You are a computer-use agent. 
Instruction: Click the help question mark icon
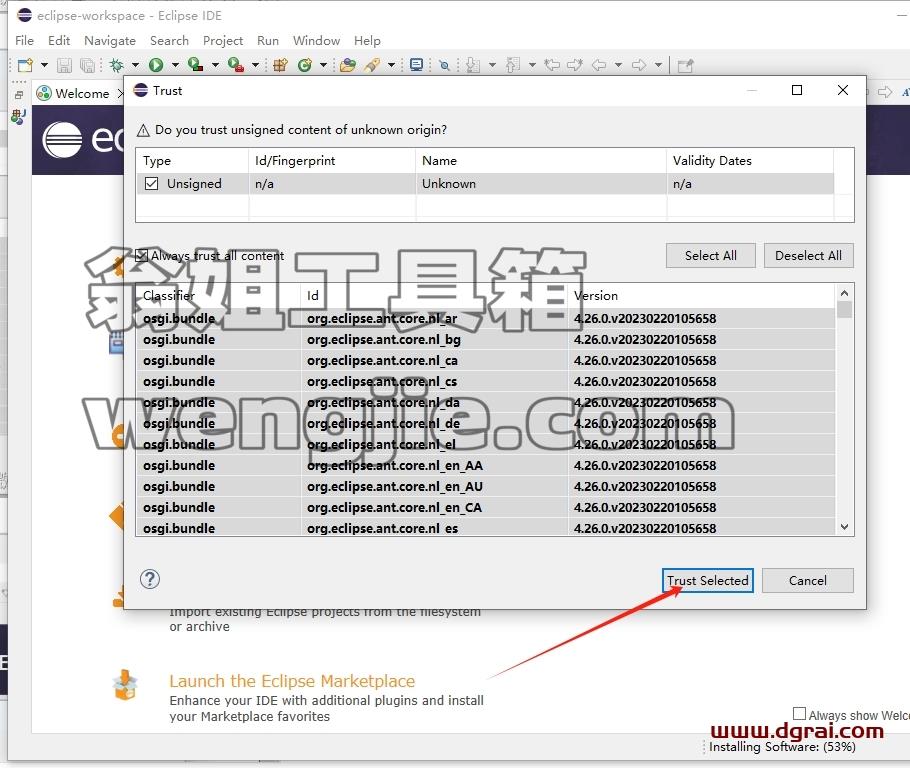(150, 579)
